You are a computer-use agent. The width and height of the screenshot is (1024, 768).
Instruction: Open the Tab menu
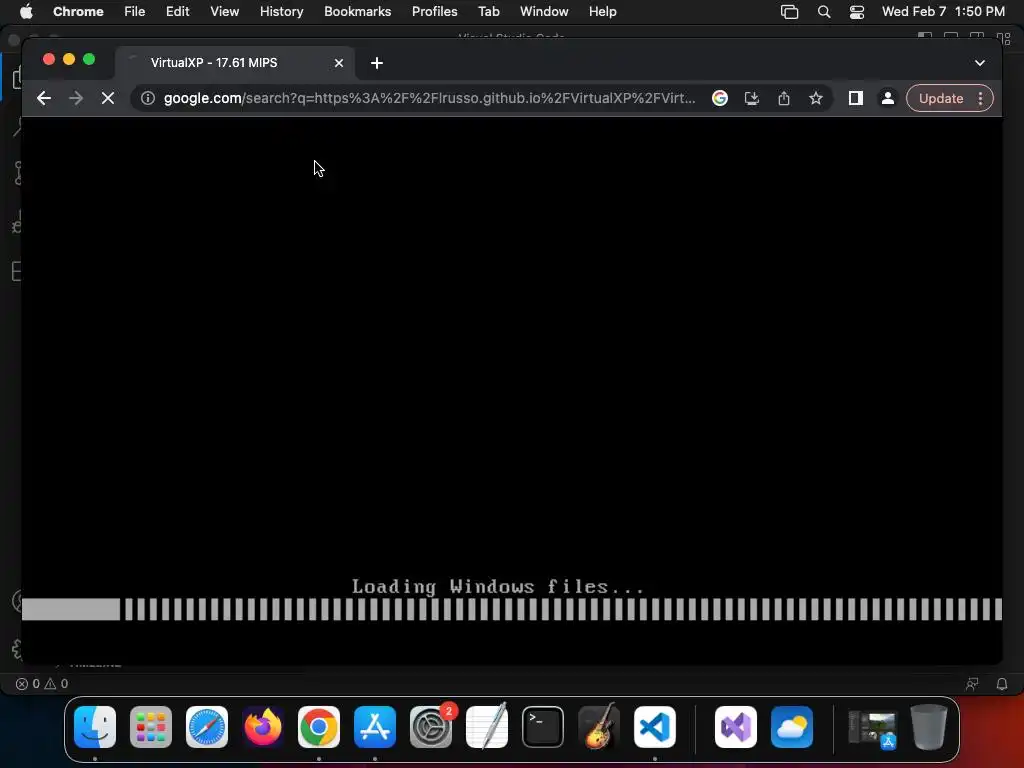coord(488,11)
